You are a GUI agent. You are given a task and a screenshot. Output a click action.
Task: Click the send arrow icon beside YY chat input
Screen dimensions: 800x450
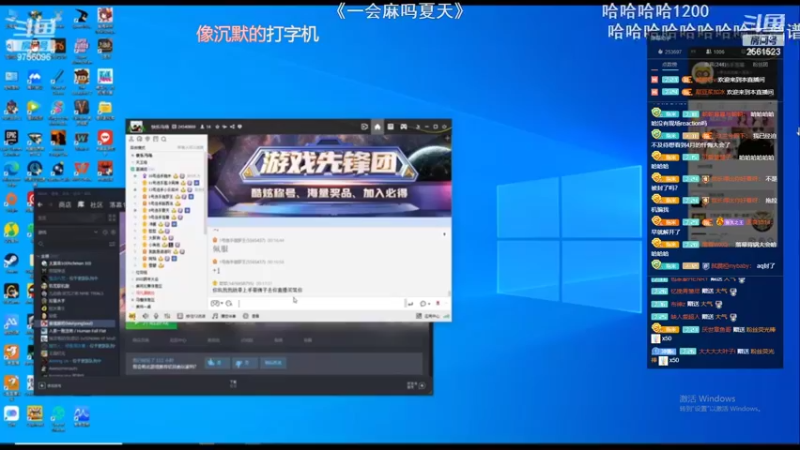(410, 304)
